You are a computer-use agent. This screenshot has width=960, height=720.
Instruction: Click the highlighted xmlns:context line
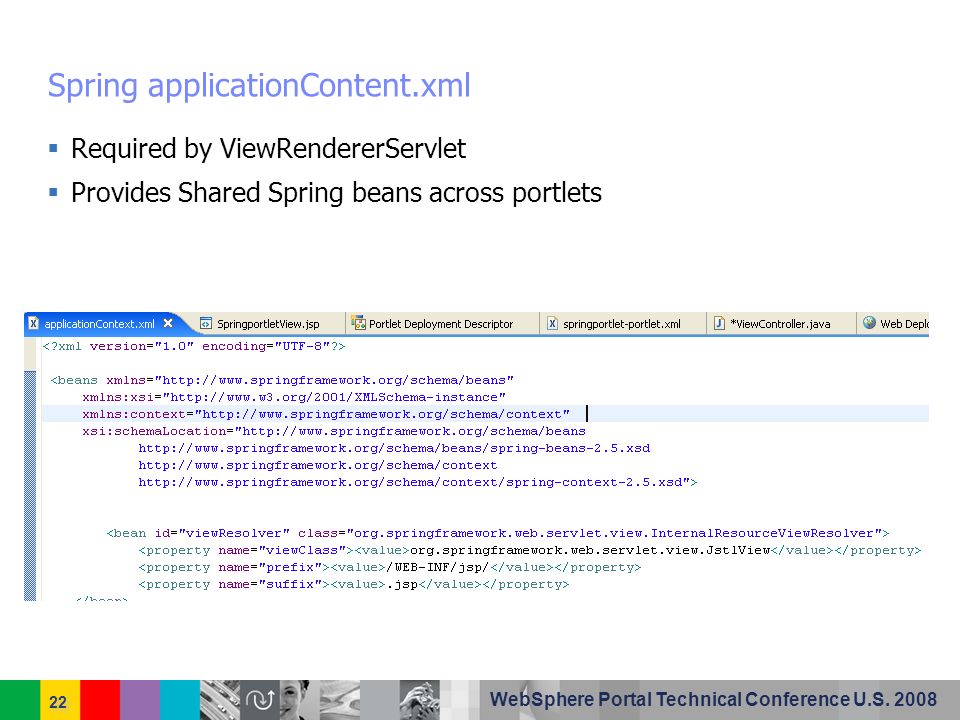(485, 414)
